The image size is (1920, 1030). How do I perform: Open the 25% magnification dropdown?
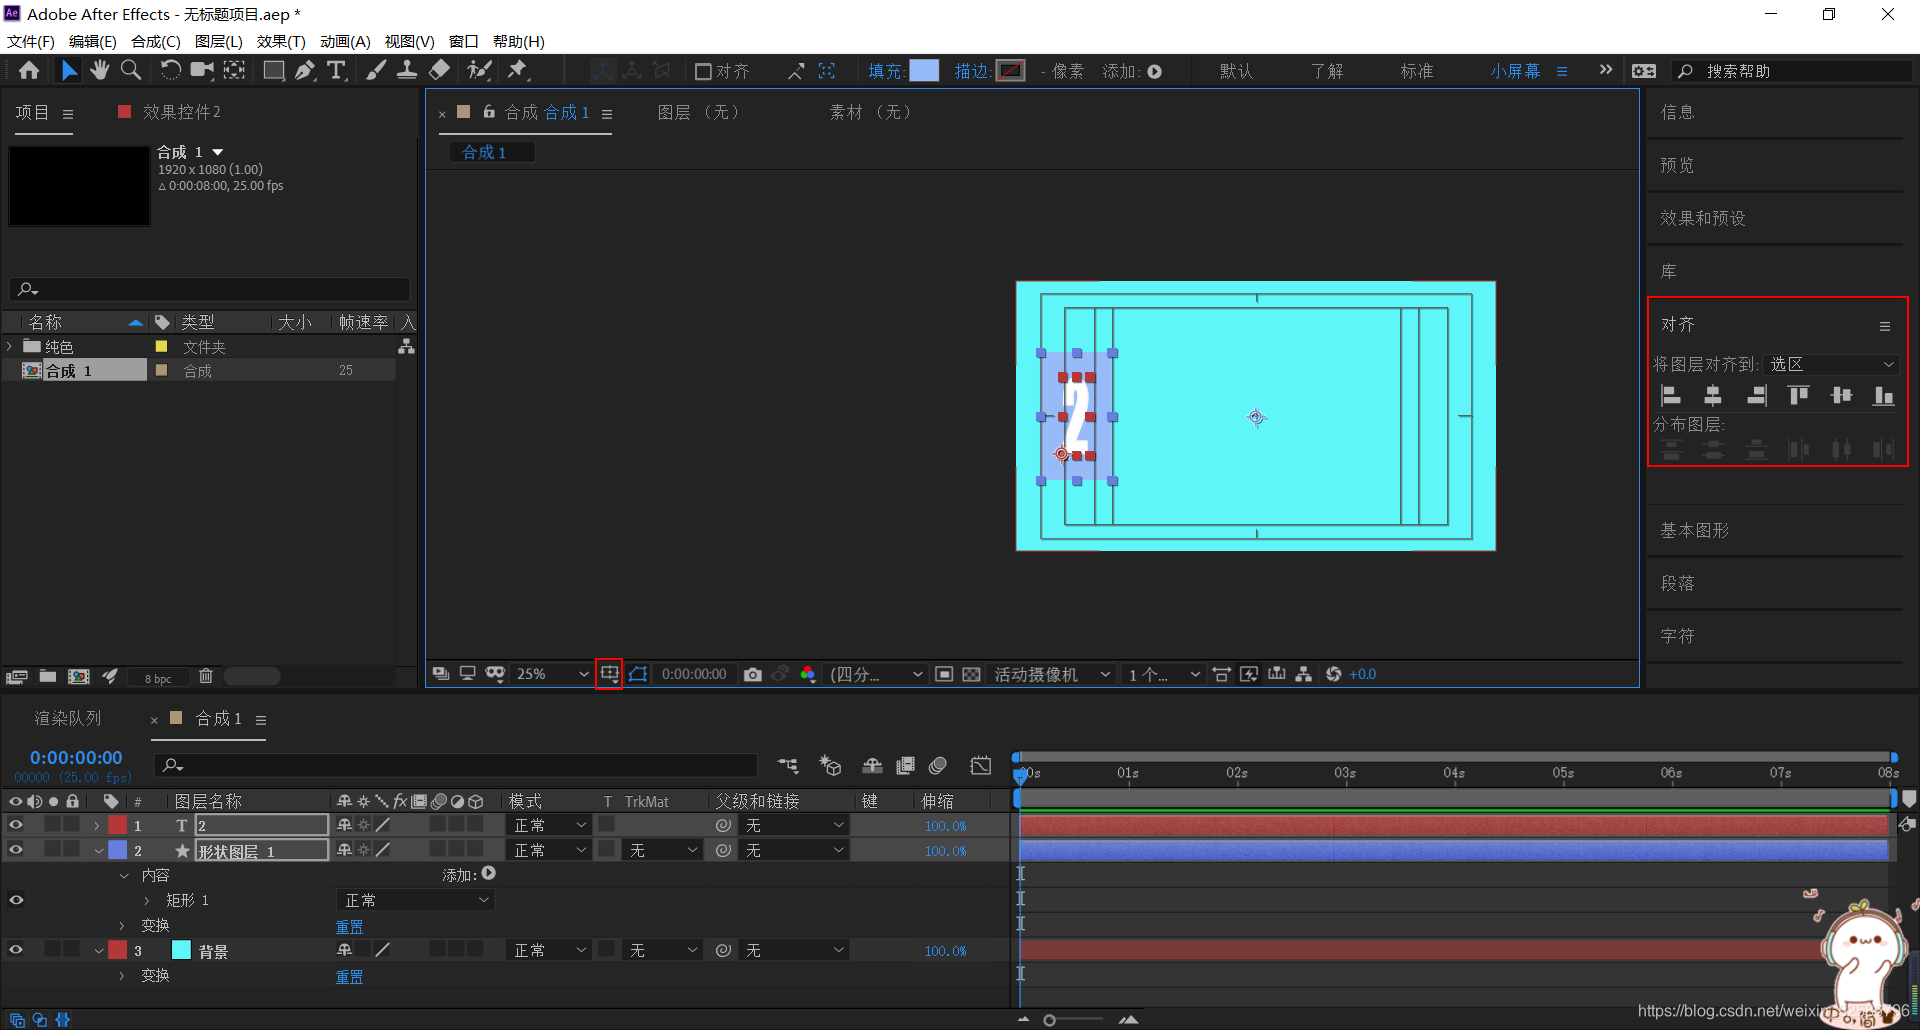pos(552,674)
